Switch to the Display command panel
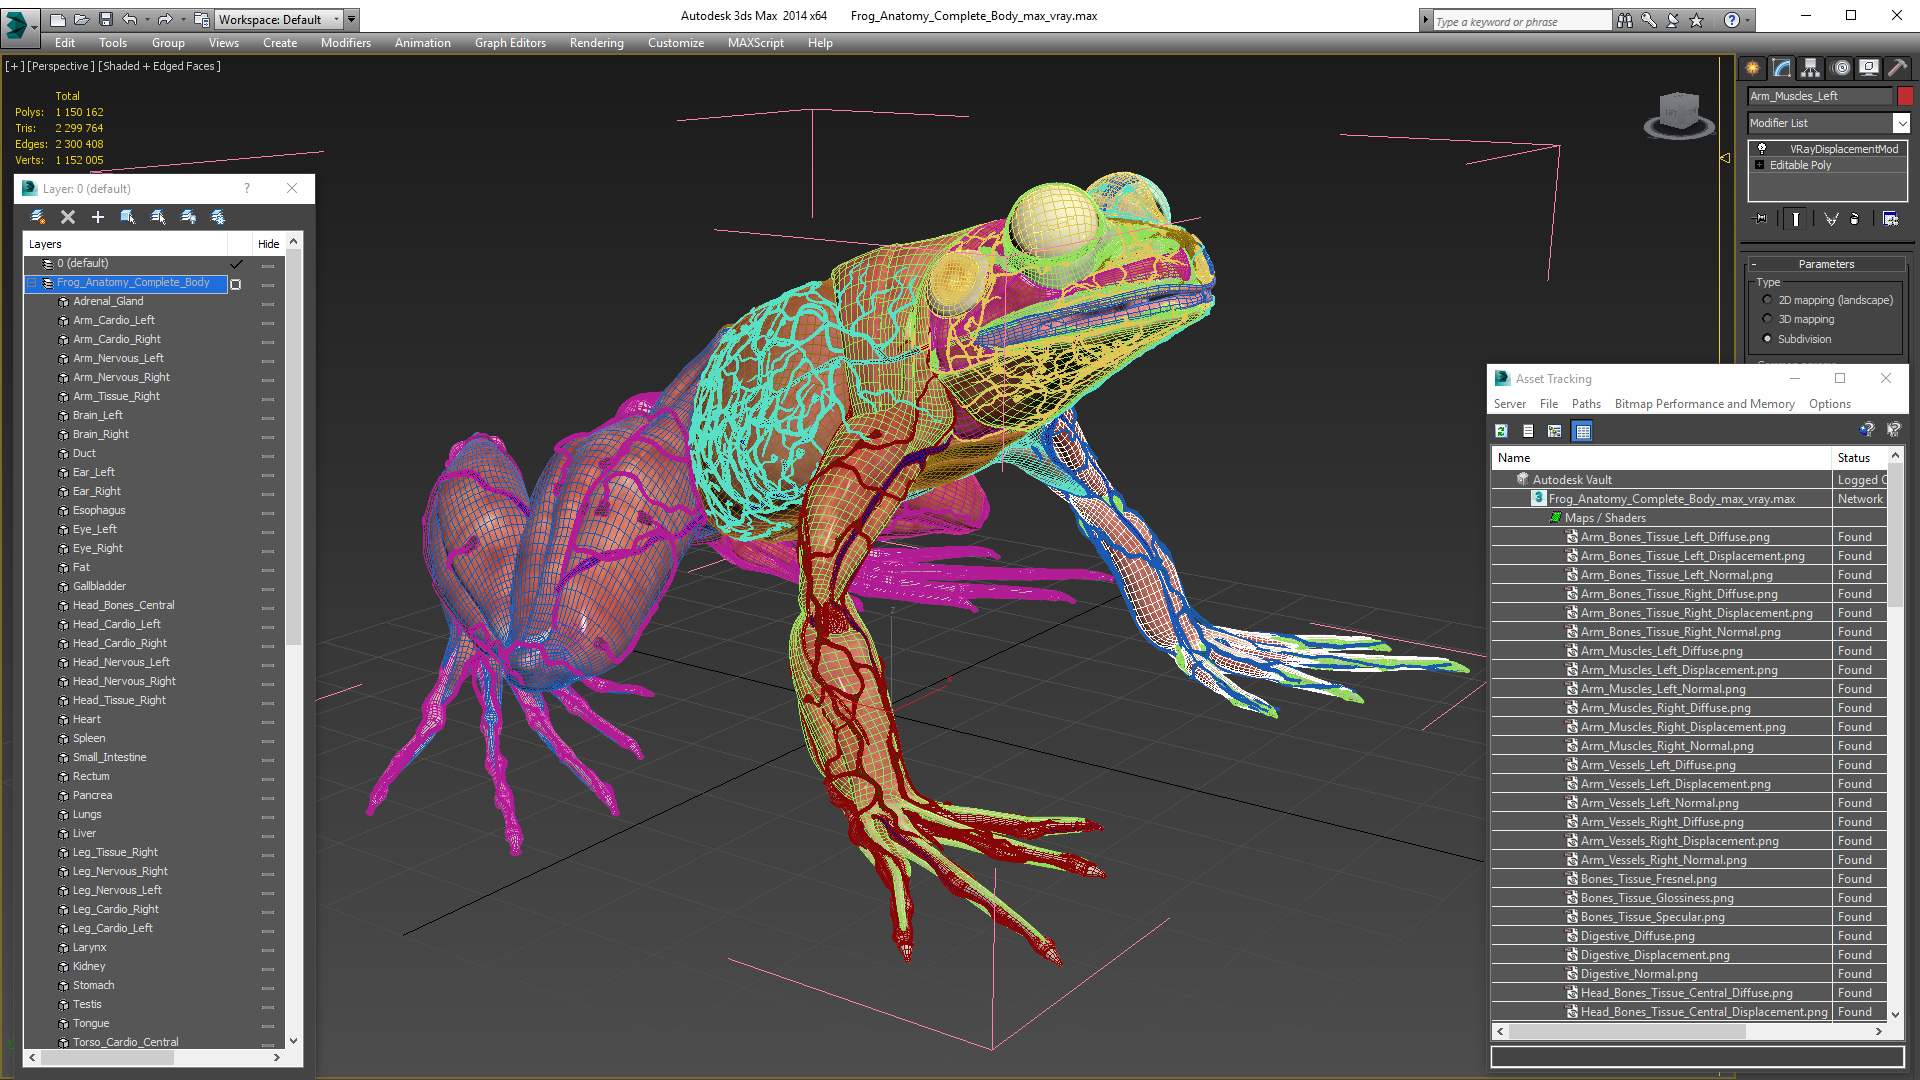This screenshot has height=1080, width=1920. (1869, 68)
